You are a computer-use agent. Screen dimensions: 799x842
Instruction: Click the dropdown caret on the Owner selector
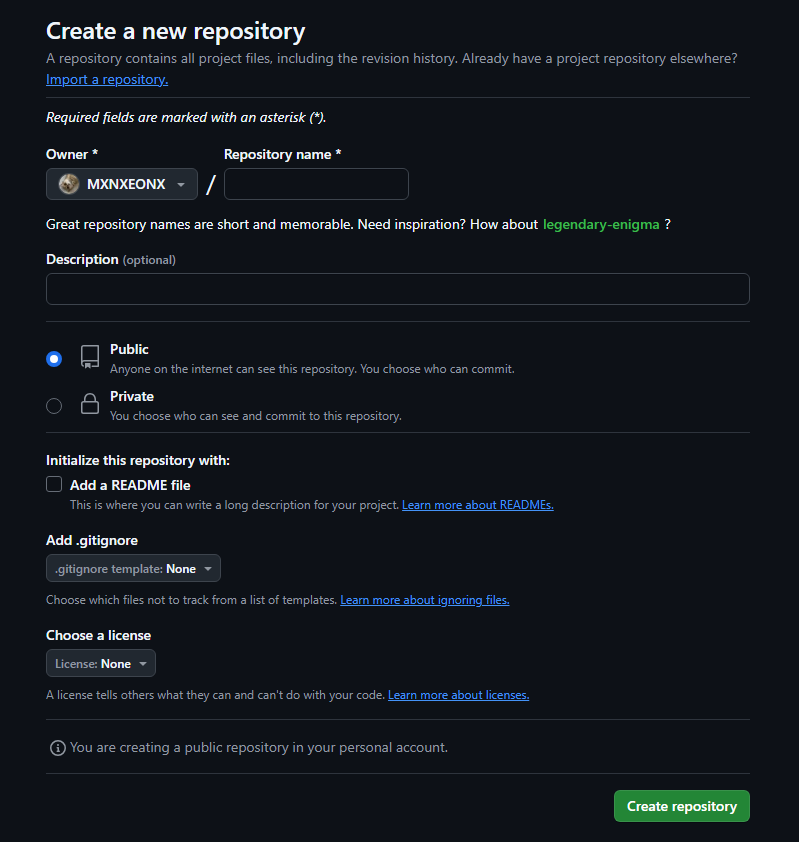coord(181,184)
